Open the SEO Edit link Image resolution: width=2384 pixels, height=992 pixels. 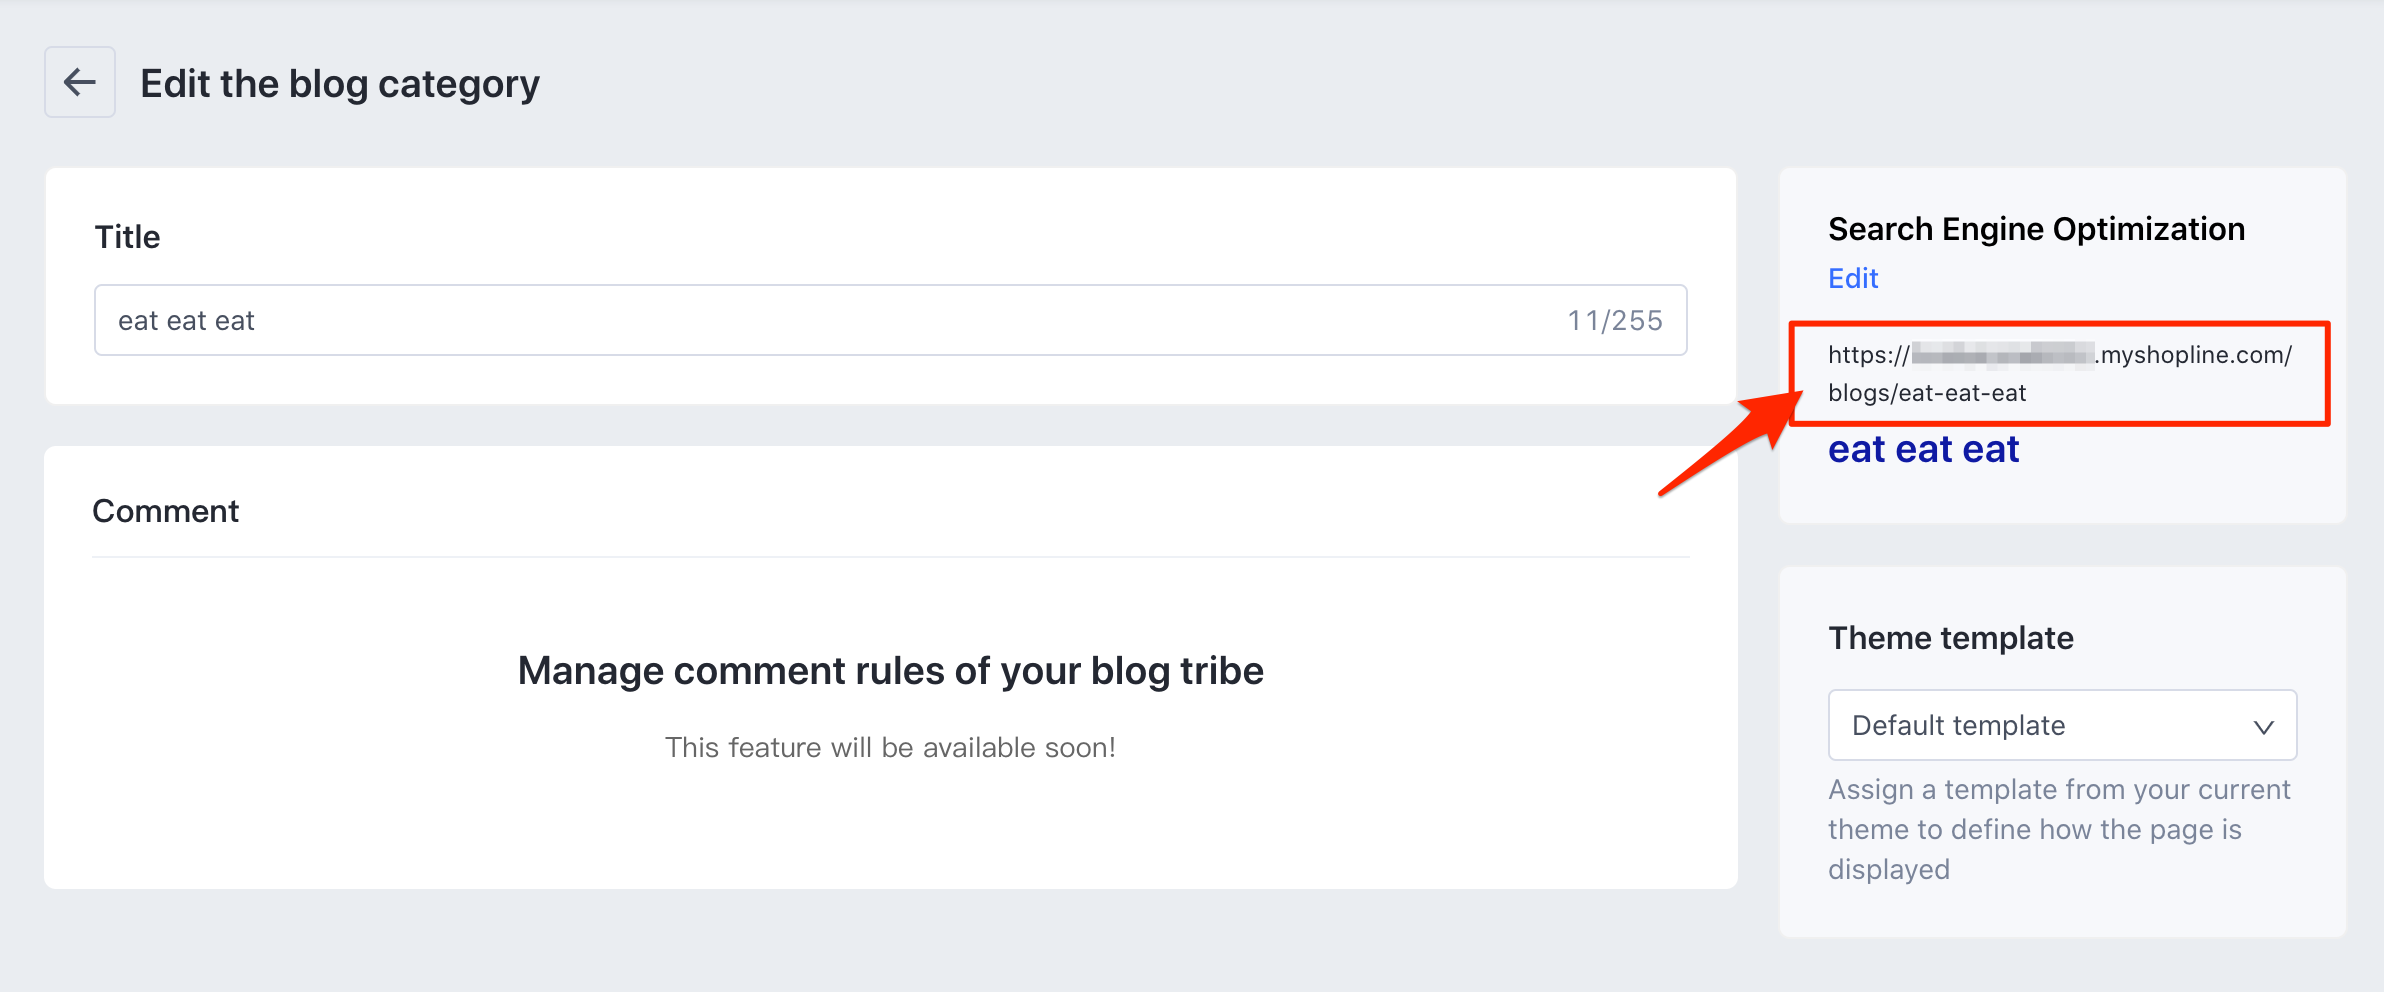1852,278
